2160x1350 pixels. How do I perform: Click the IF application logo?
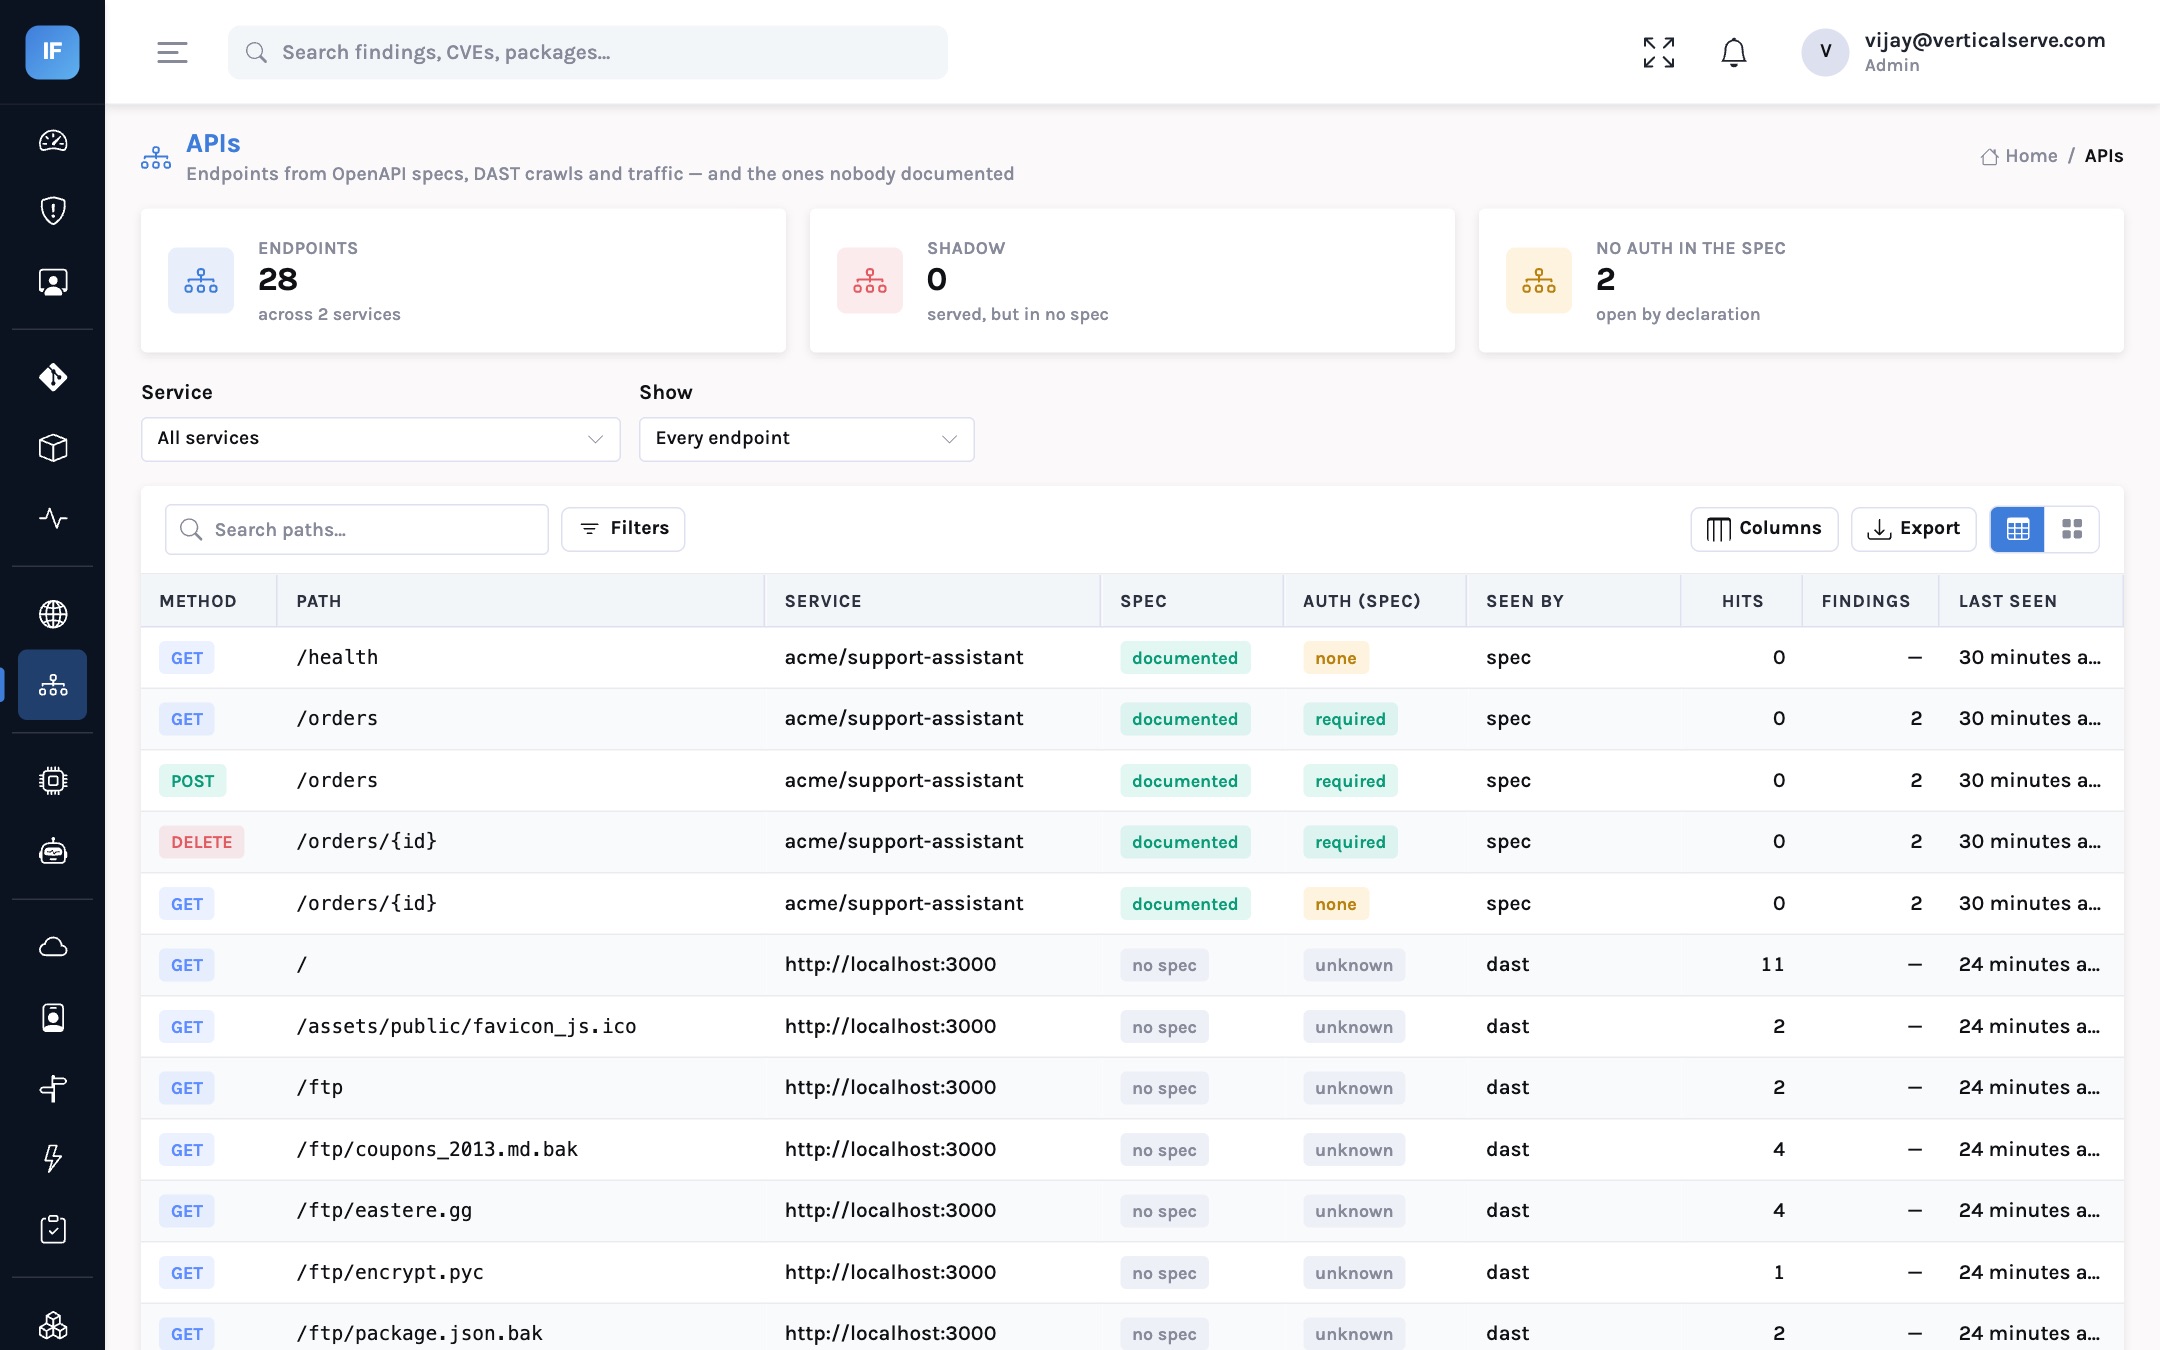click(x=52, y=52)
